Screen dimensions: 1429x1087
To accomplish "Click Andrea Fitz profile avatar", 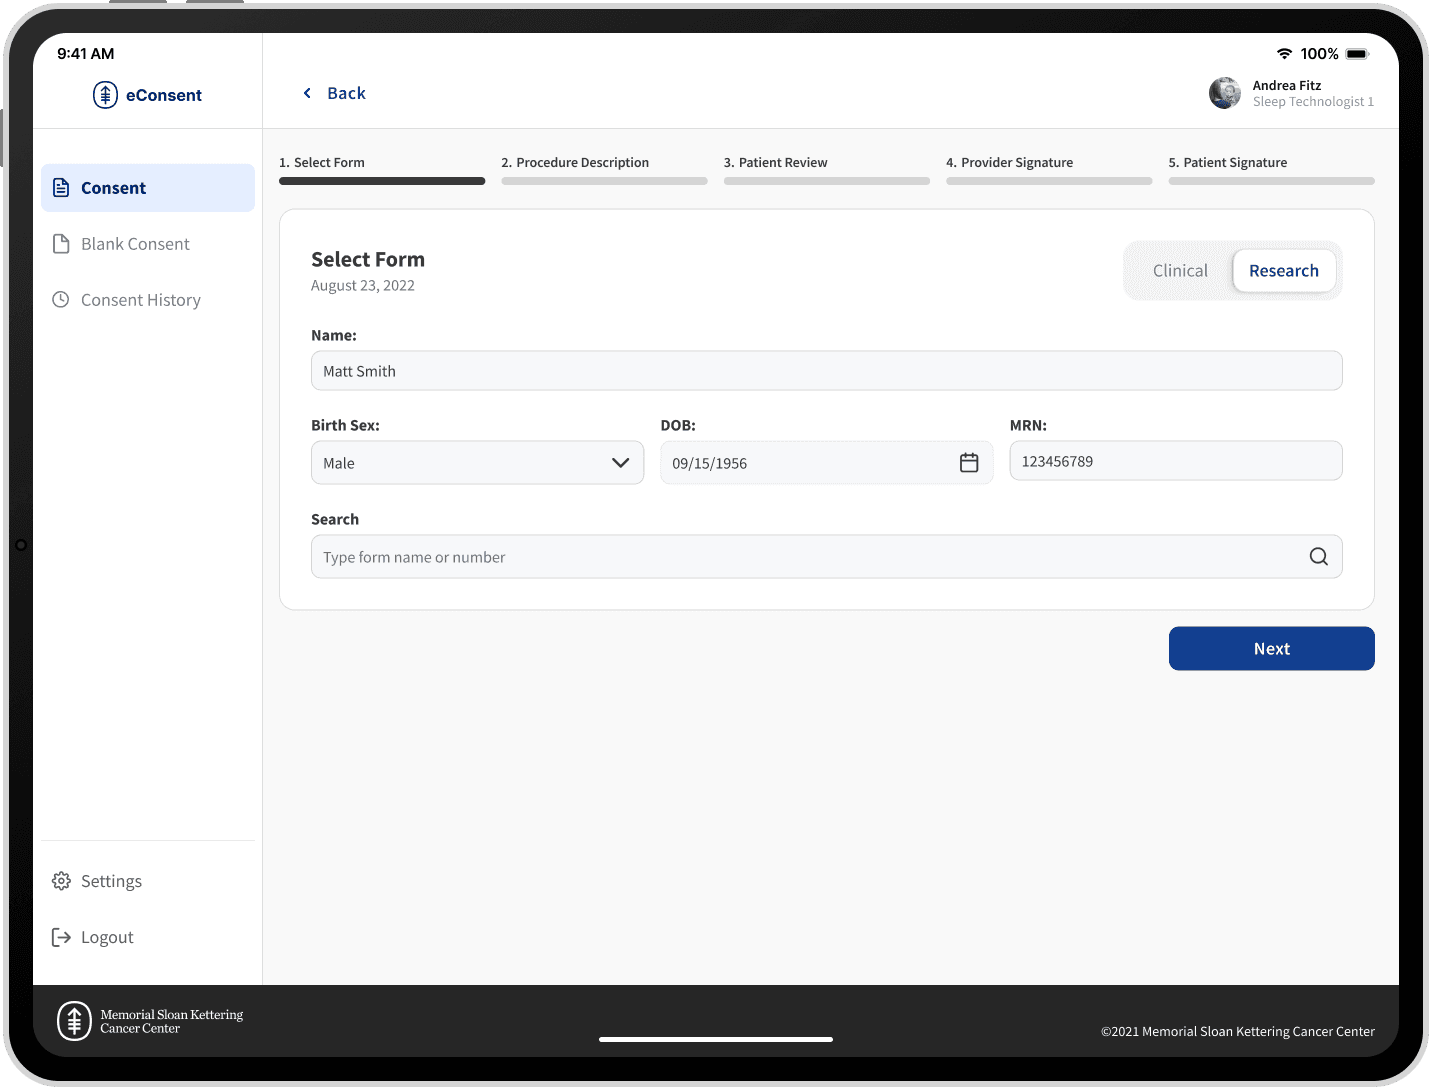I will pos(1224,93).
